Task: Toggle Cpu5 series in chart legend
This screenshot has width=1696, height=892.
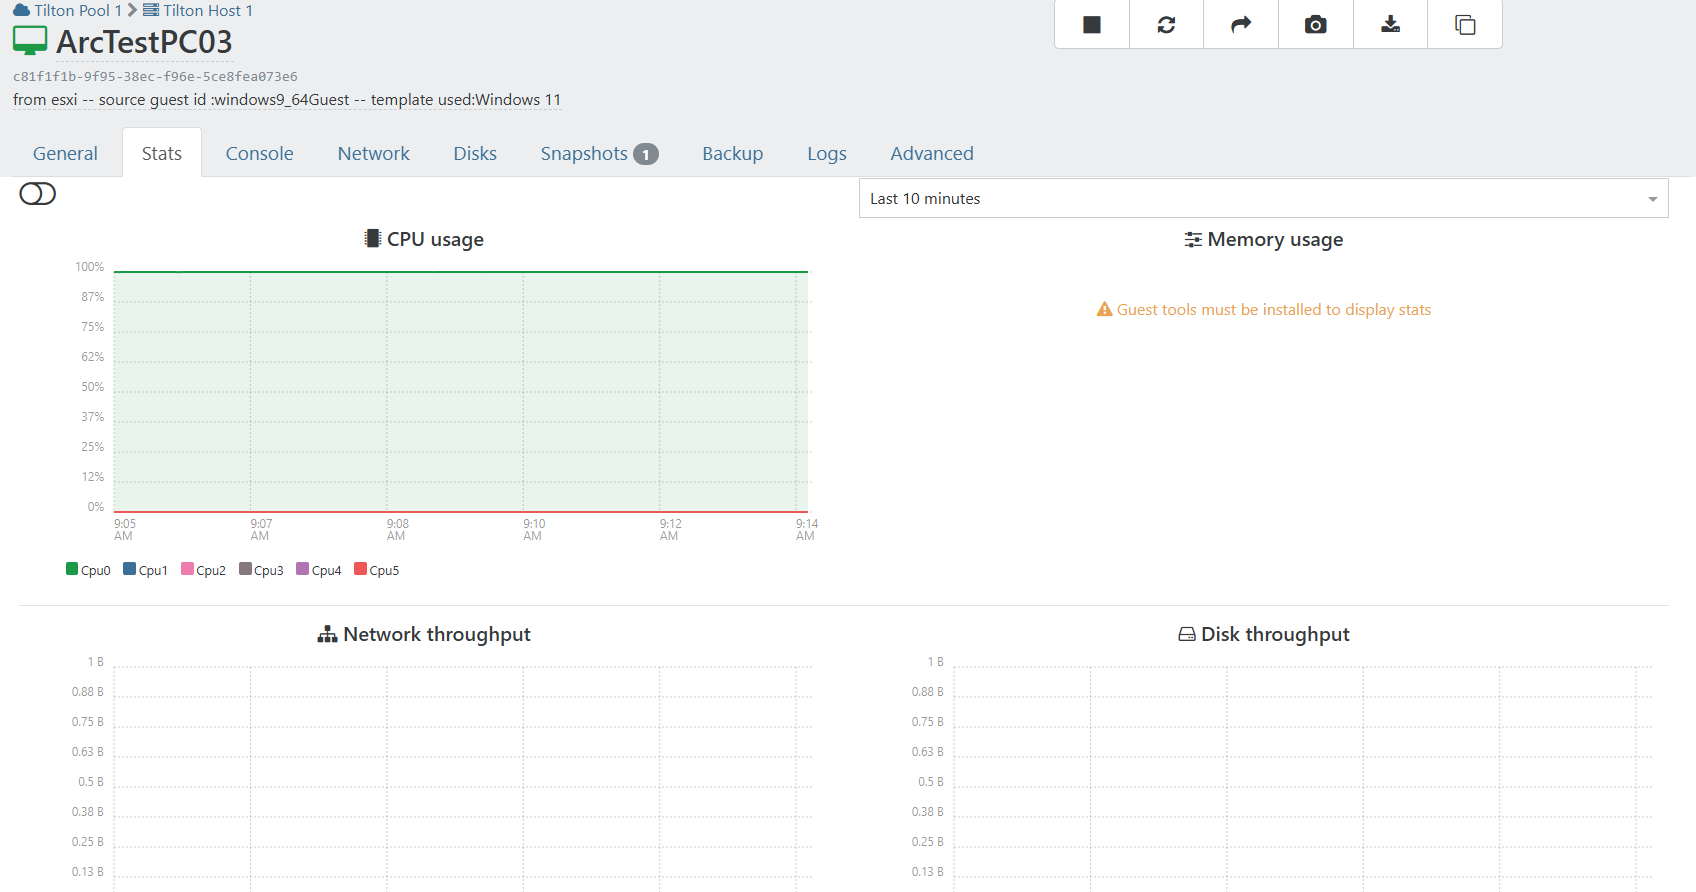Action: [377, 570]
